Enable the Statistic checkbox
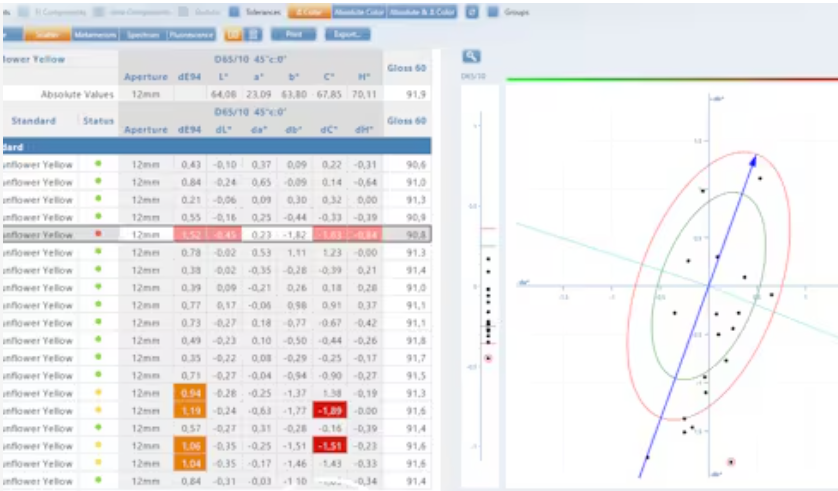Viewport: 838px width, 491px height. 185,12
